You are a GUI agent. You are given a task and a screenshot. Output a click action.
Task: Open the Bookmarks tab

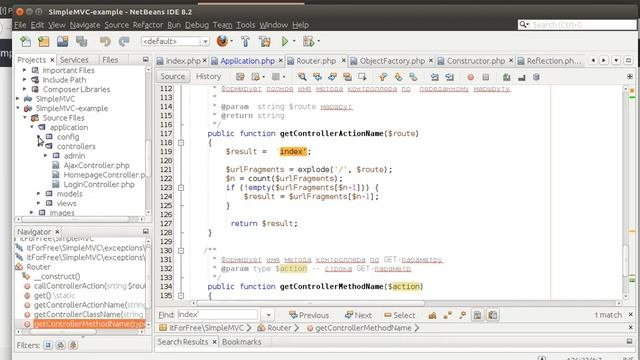[x=242, y=342]
